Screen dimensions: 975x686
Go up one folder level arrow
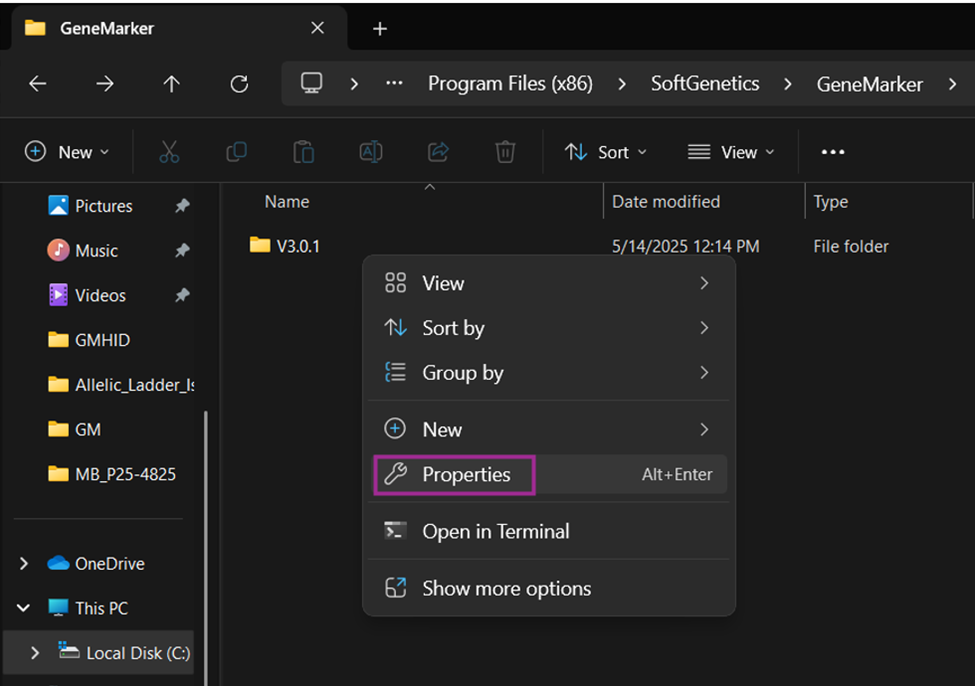coord(171,84)
